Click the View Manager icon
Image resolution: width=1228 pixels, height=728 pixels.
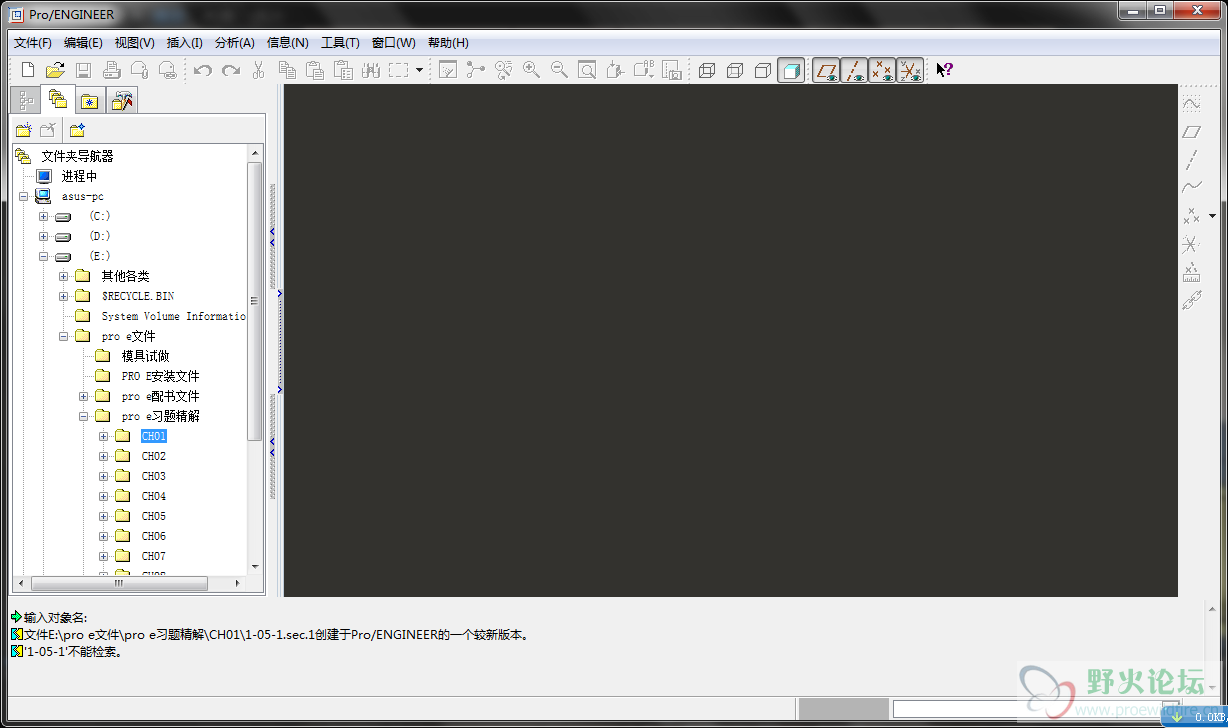[x=671, y=70]
